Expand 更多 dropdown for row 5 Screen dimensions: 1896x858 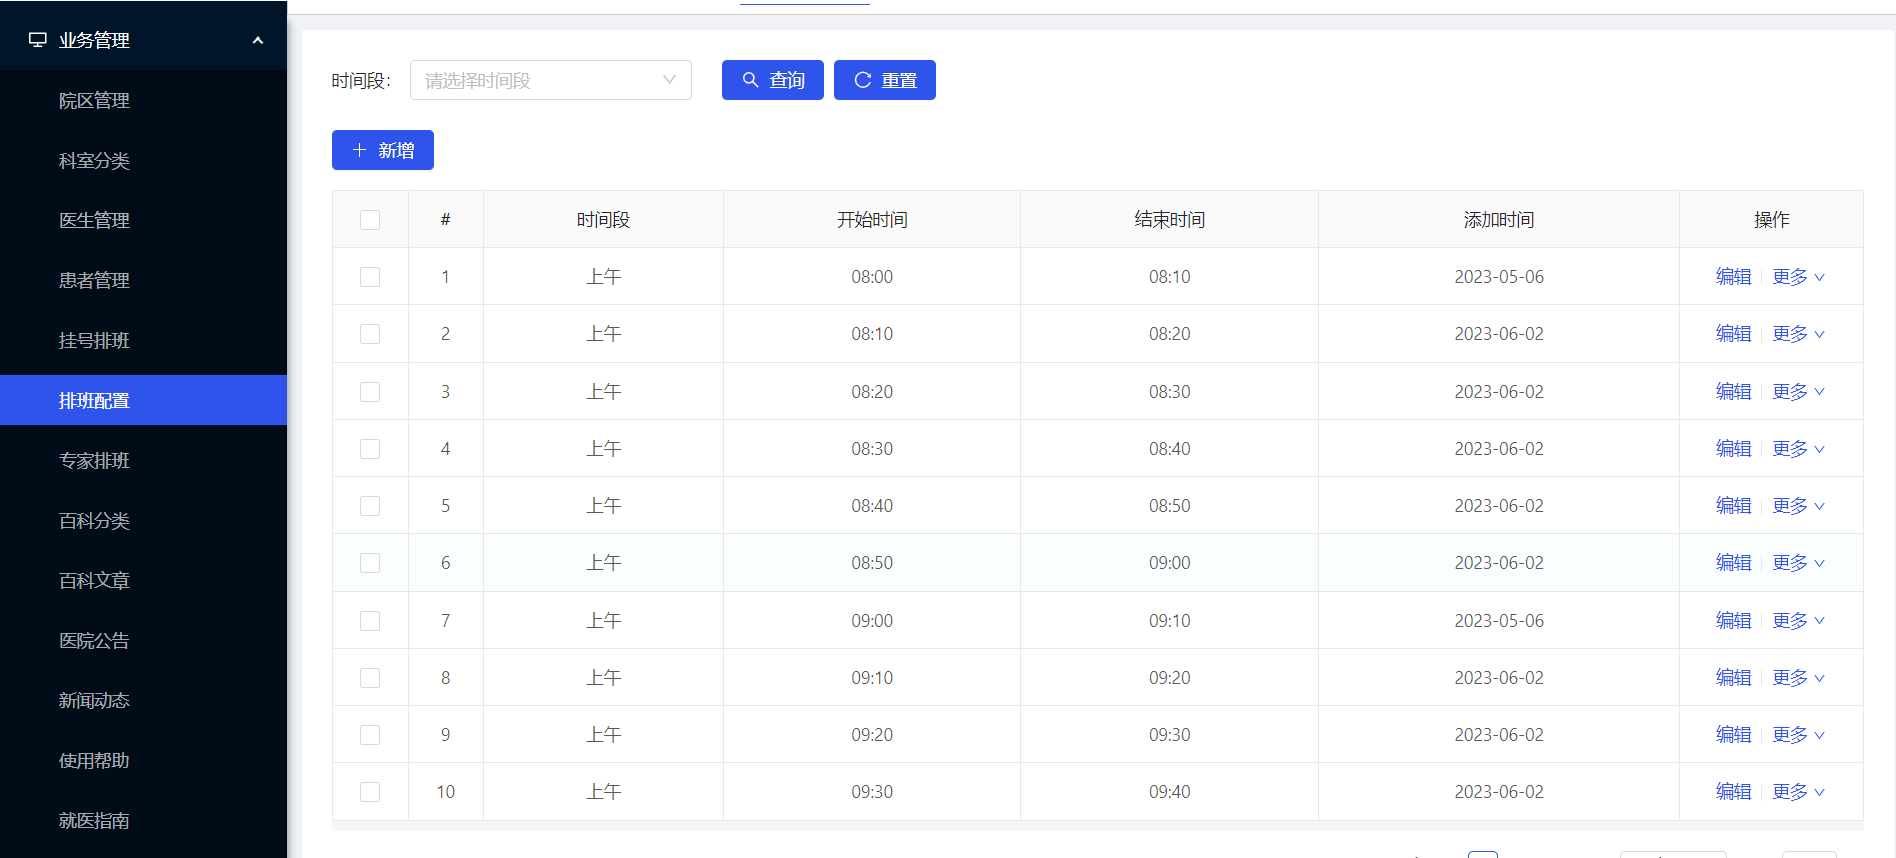coord(1799,506)
